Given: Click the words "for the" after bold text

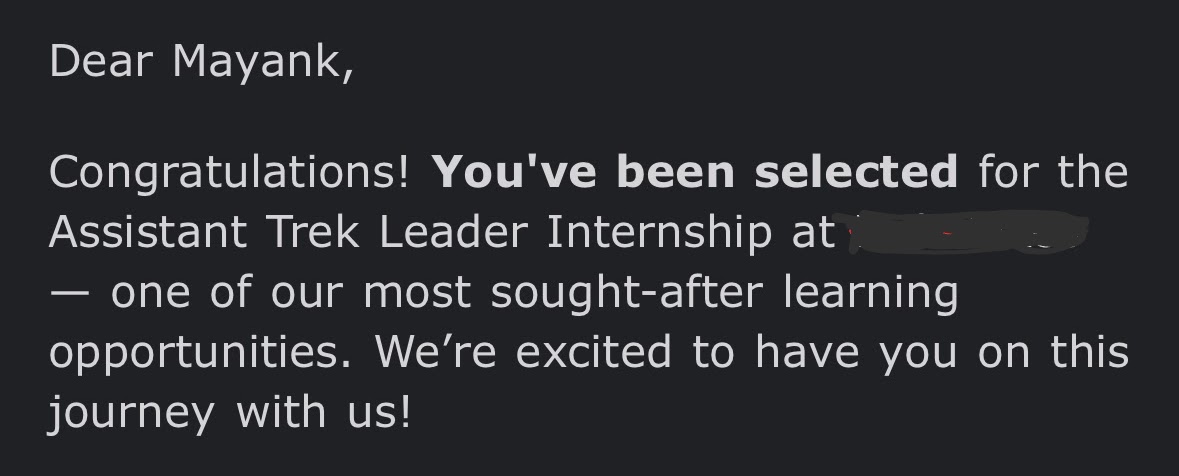Looking at the screenshot, I should coord(1053,172).
